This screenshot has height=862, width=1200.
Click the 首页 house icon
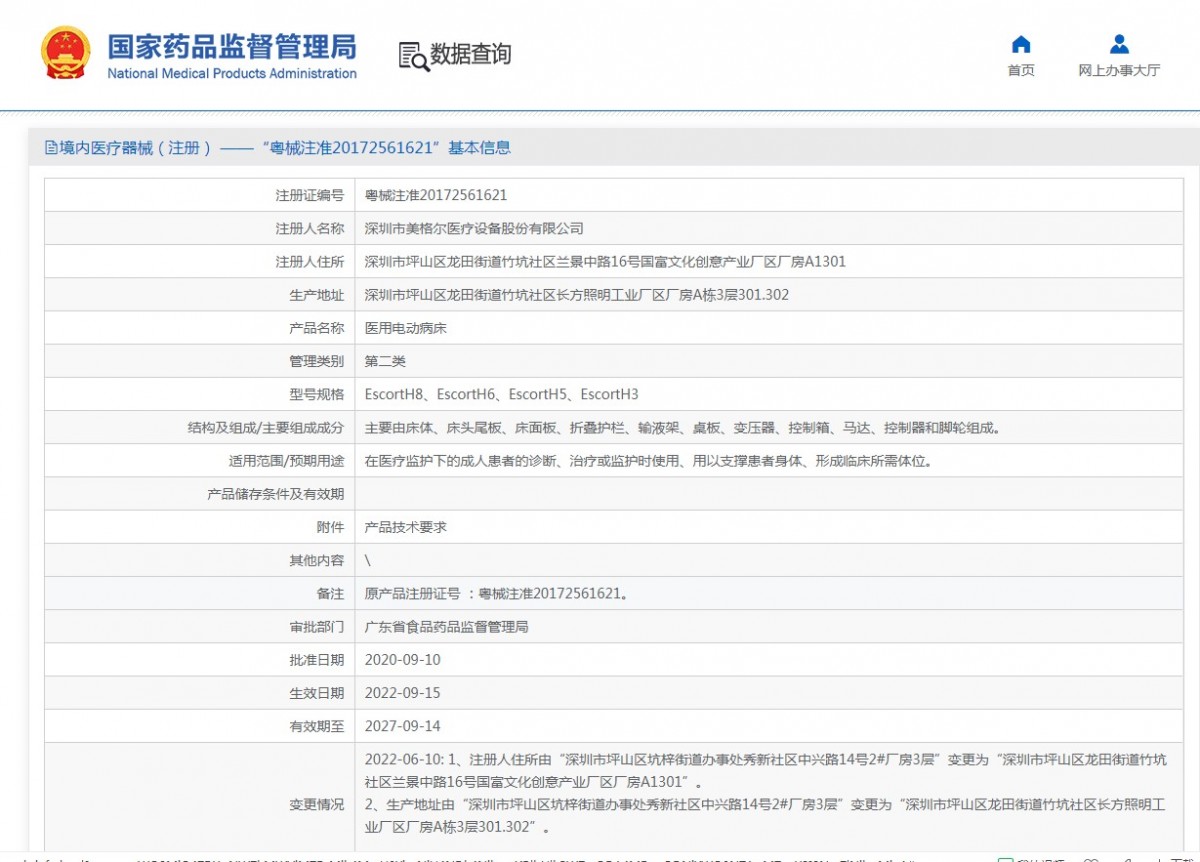coord(1021,44)
